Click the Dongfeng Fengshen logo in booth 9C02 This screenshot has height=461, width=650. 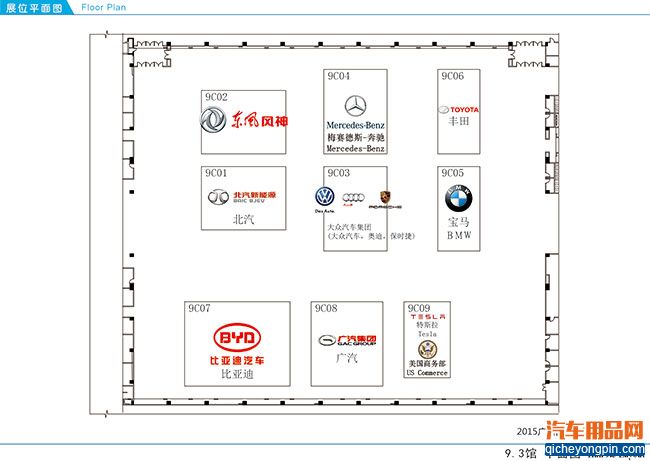point(244,120)
